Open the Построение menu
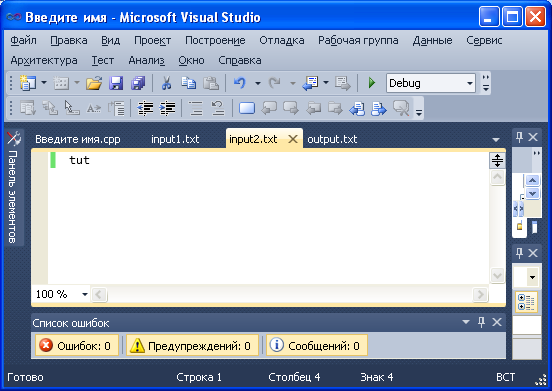Image resolution: width=552 pixels, height=391 pixels. 215,40
